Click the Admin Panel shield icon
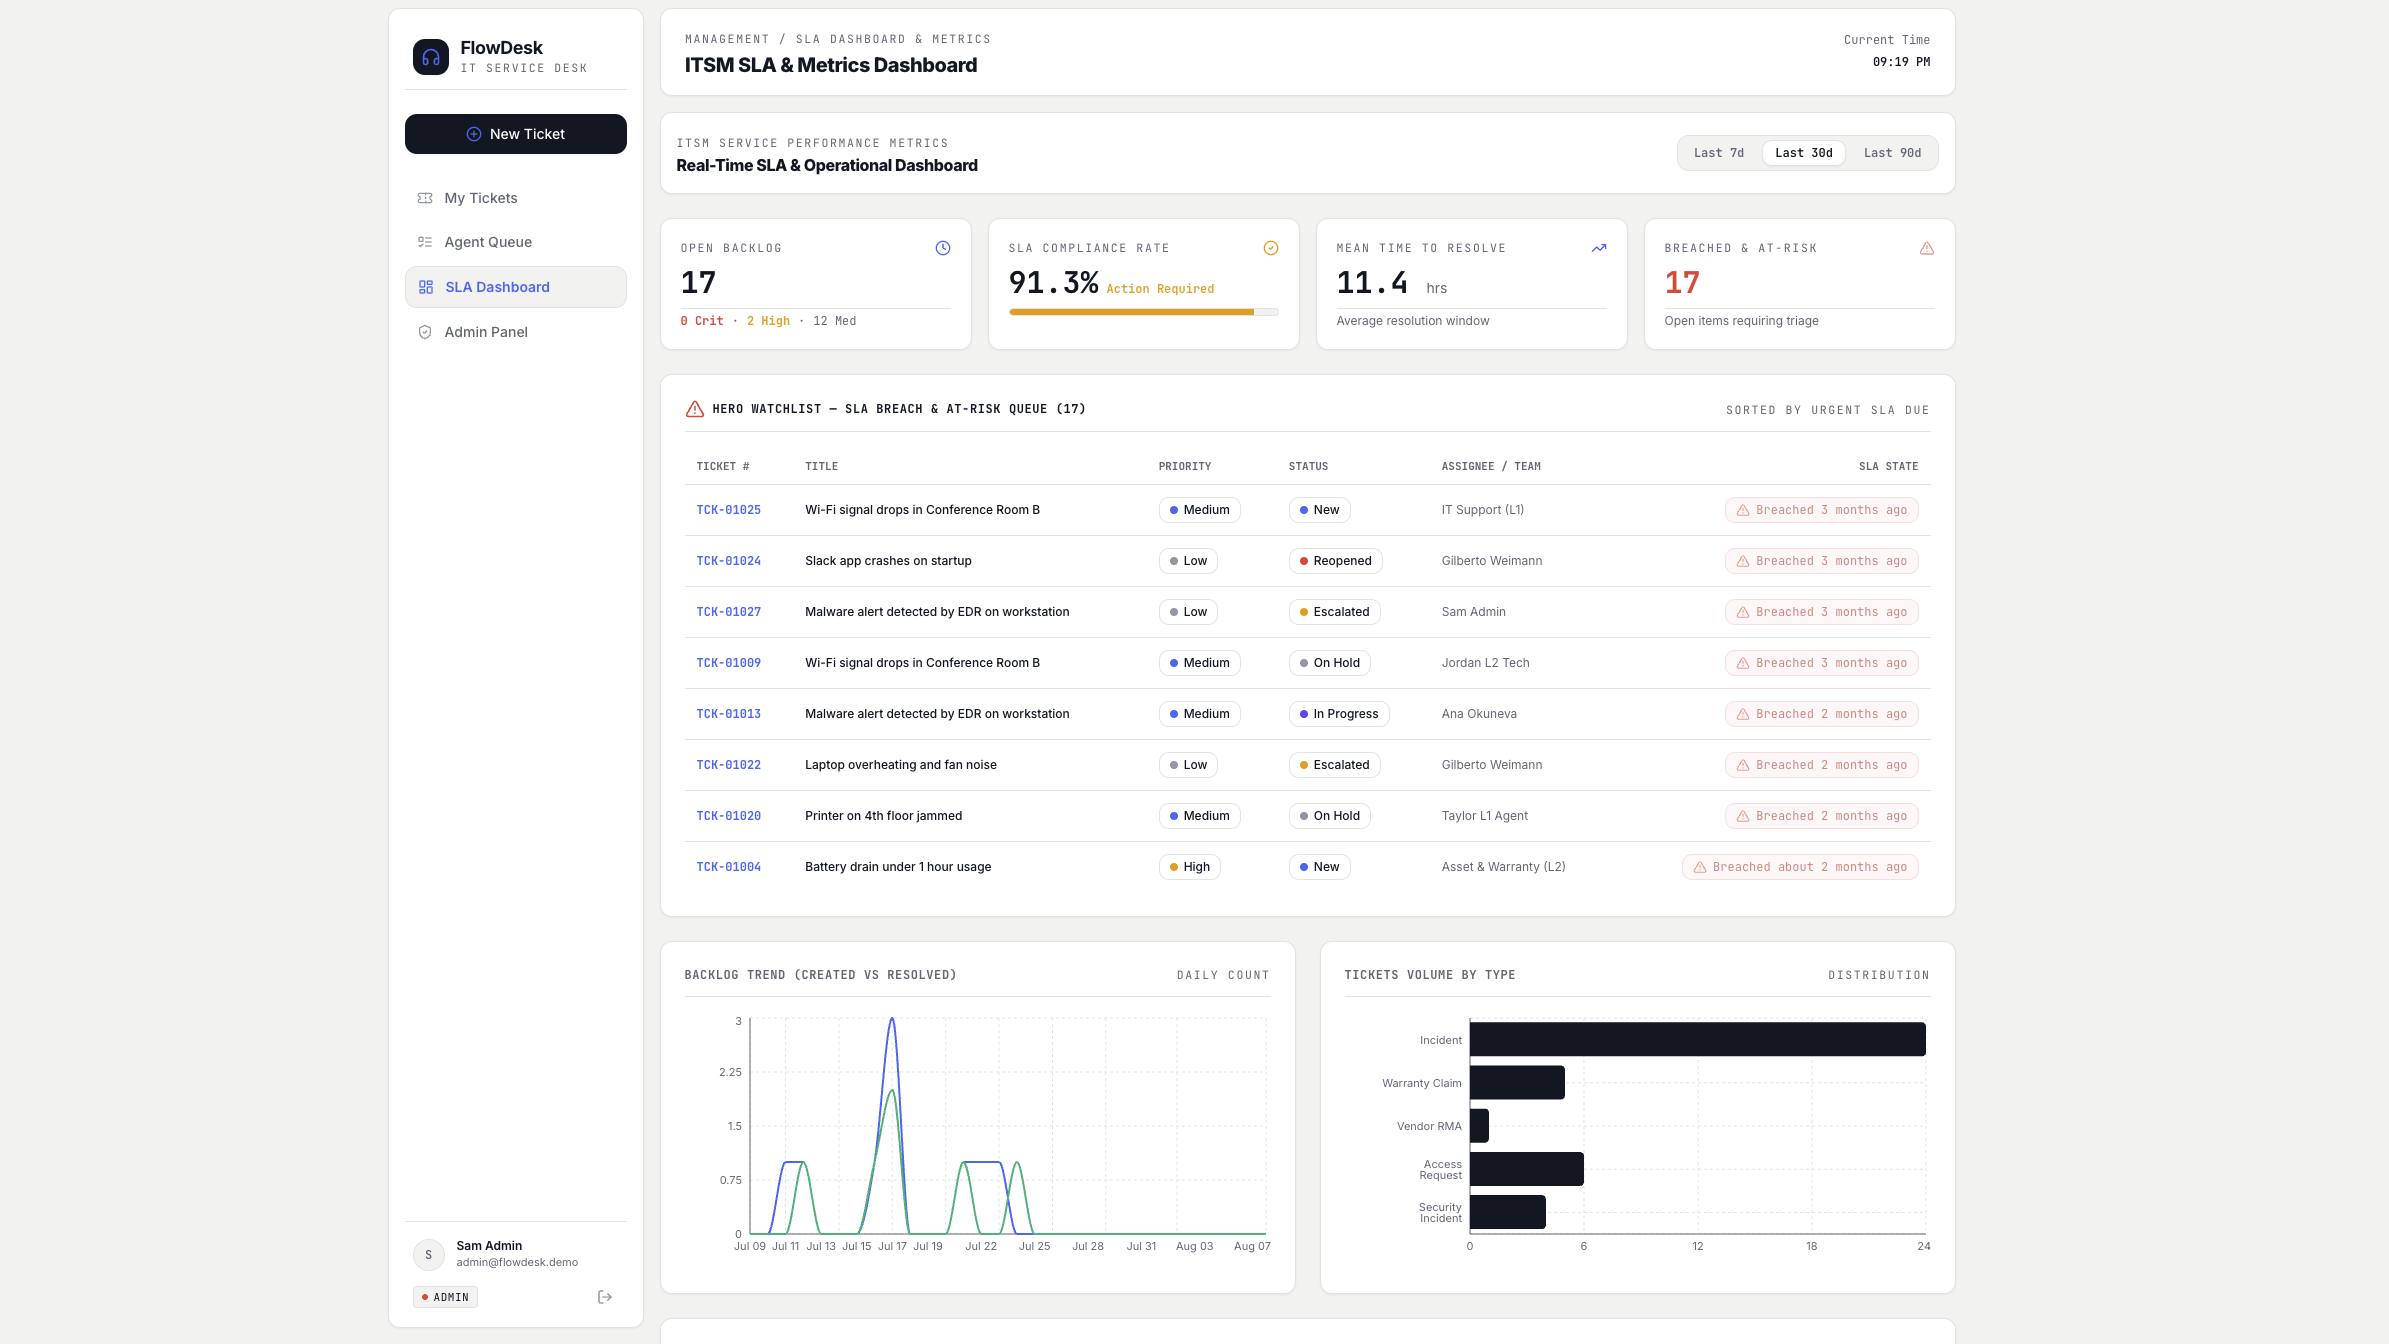This screenshot has height=1344, width=2389. coord(425,332)
